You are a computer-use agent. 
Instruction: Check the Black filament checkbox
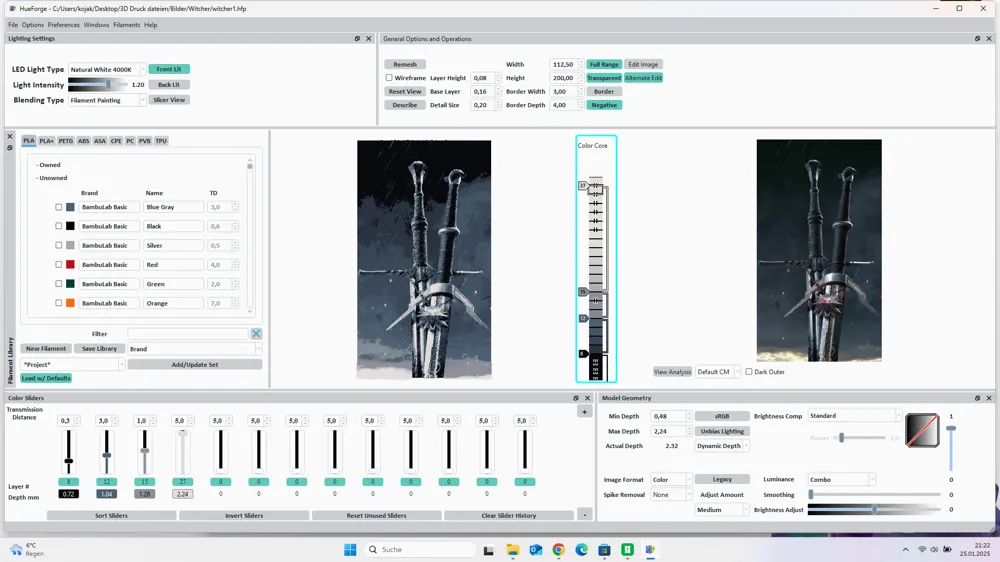pyautogui.click(x=59, y=226)
